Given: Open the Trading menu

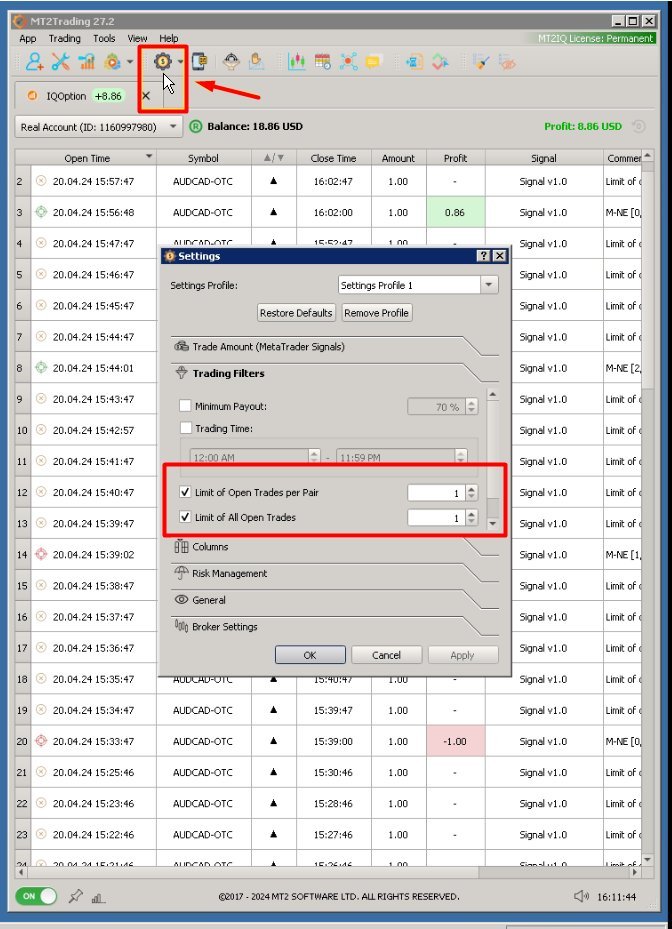Looking at the screenshot, I should [x=65, y=39].
